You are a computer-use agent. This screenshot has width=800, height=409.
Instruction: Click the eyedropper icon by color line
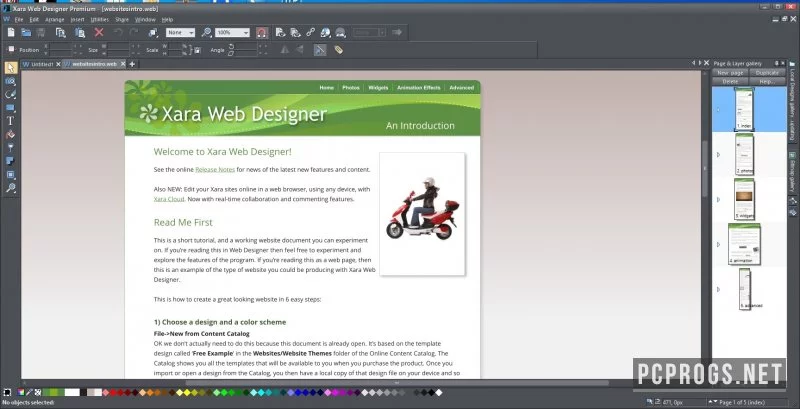[x=29, y=392]
